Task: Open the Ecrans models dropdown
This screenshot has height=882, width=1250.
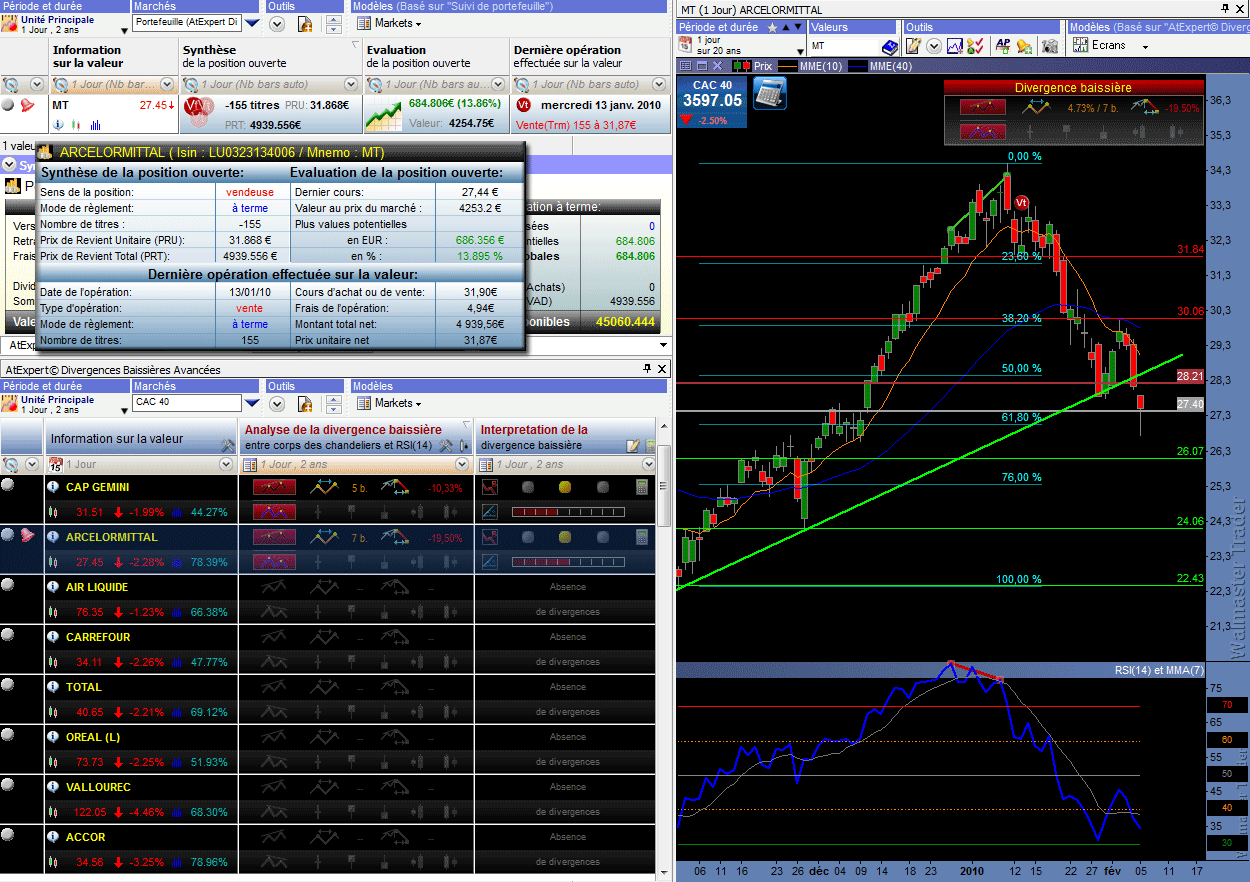Action: [1111, 46]
